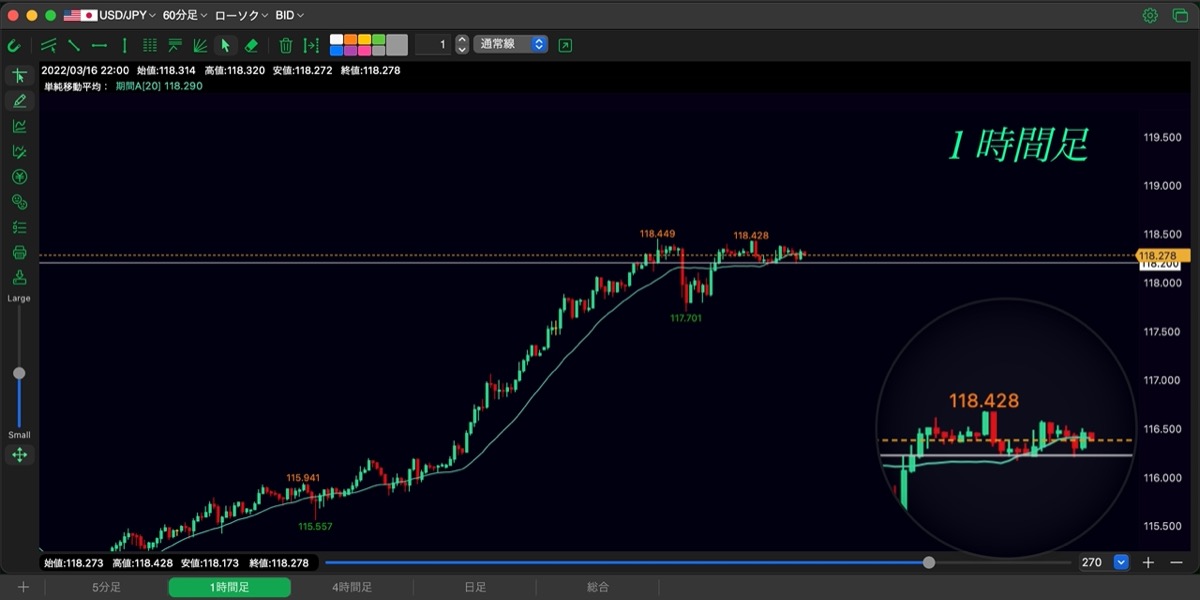Switch to the 日足 tab

475,588
